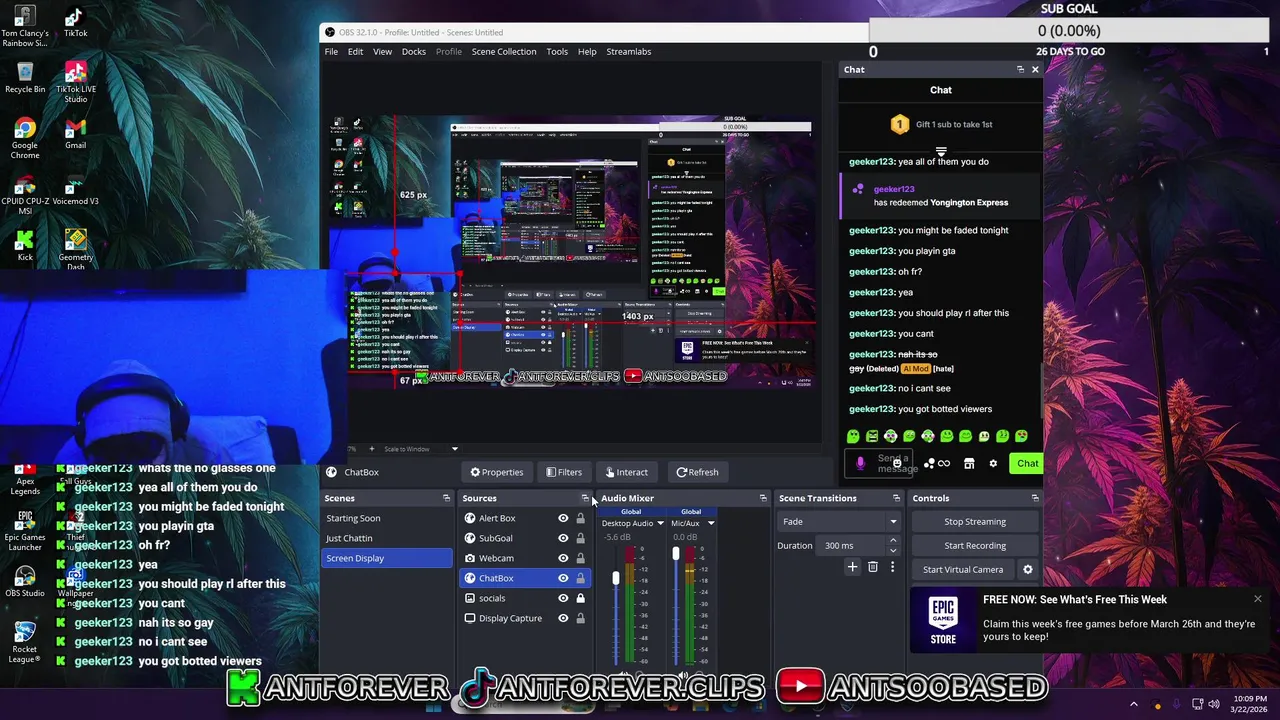This screenshot has height=720, width=1280.
Task: Open Virtual Camera settings gear
Action: point(1027,570)
